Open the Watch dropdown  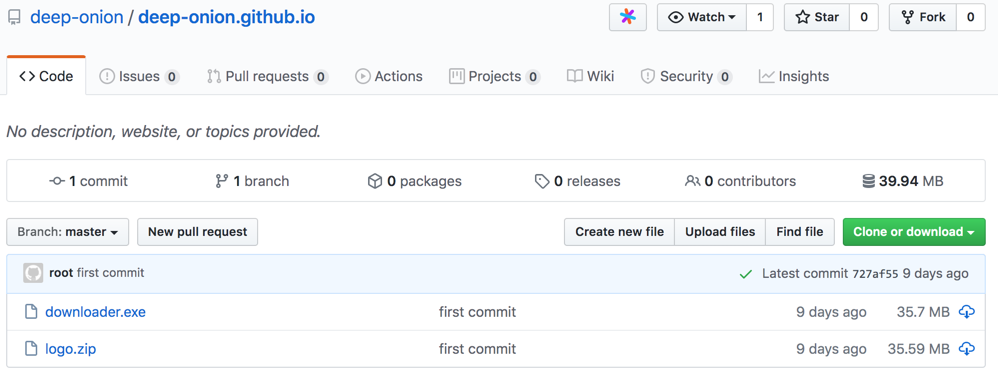click(x=702, y=17)
